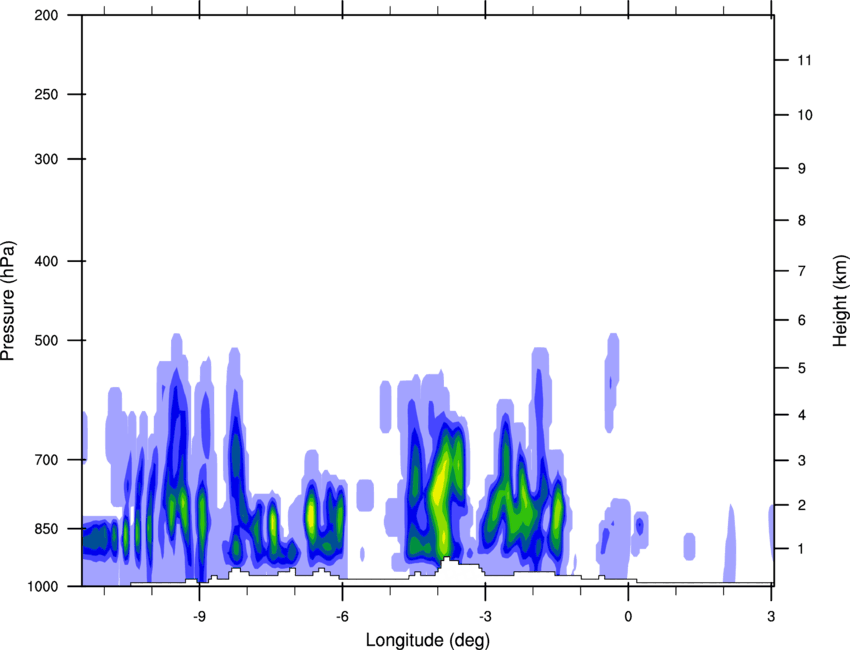Click the -9 longitude tick label
Screen dimensions: 850x650
pyautogui.click(x=199, y=616)
